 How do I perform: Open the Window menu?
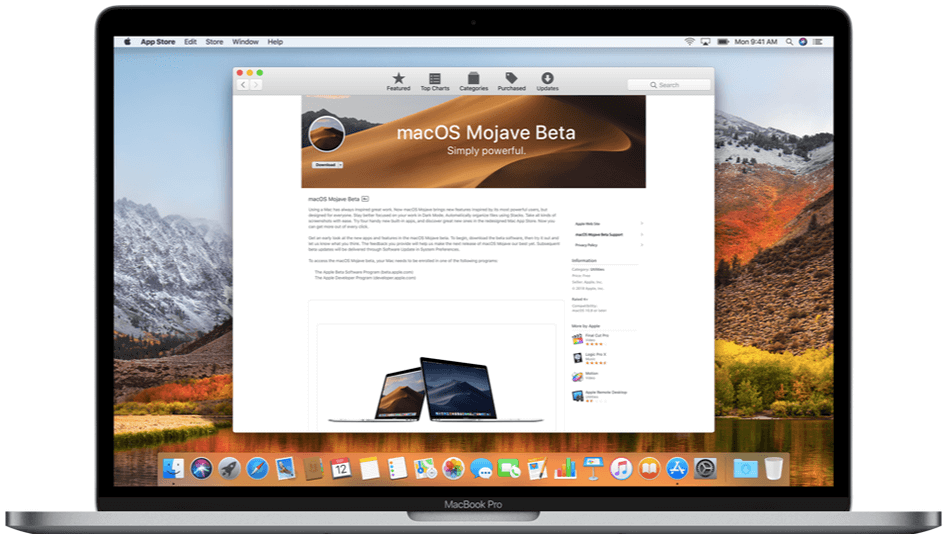point(245,42)
